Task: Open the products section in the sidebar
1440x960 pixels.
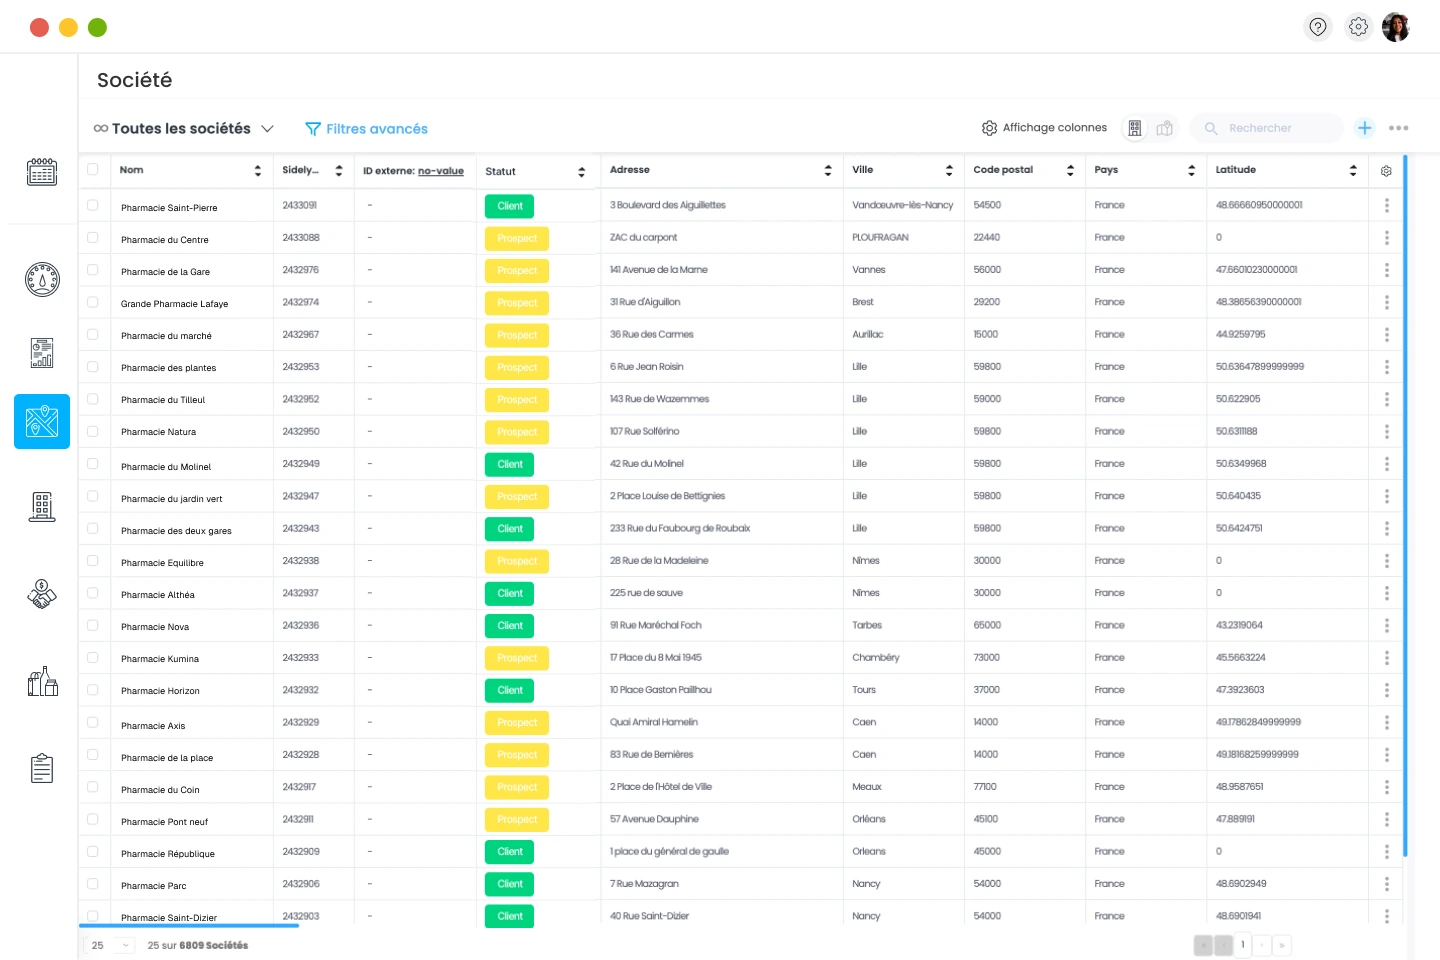Action: point(41,681)
